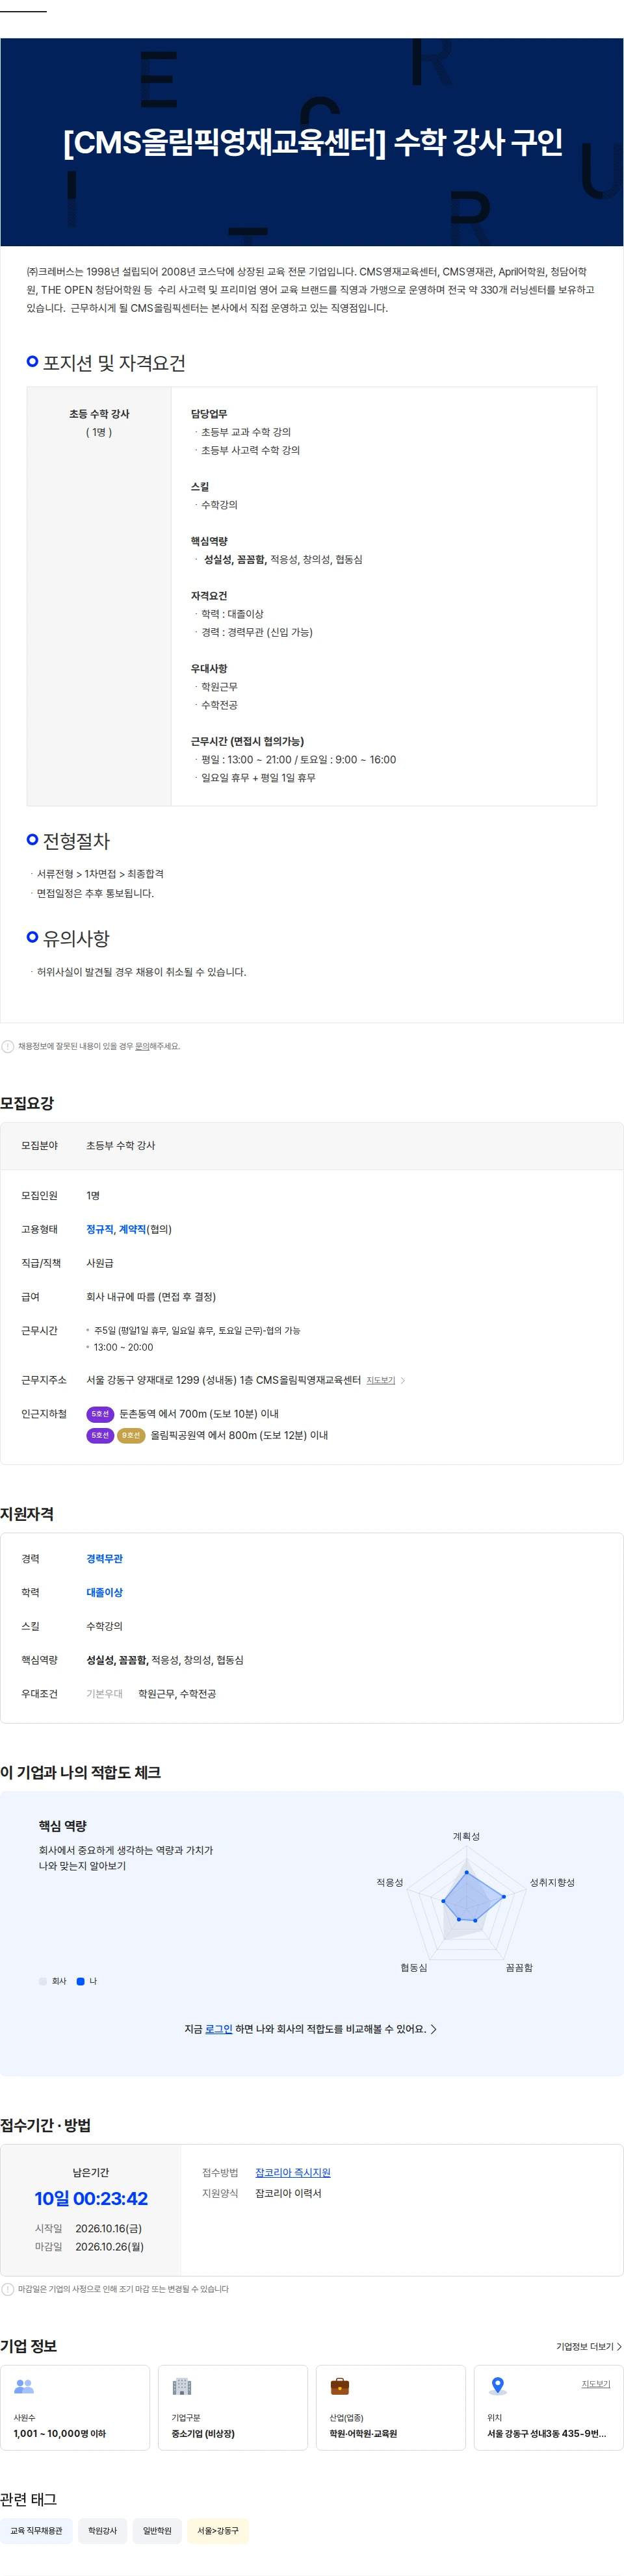
Task: Click the 전형절차 heading
Action: [x=76, y=841]
